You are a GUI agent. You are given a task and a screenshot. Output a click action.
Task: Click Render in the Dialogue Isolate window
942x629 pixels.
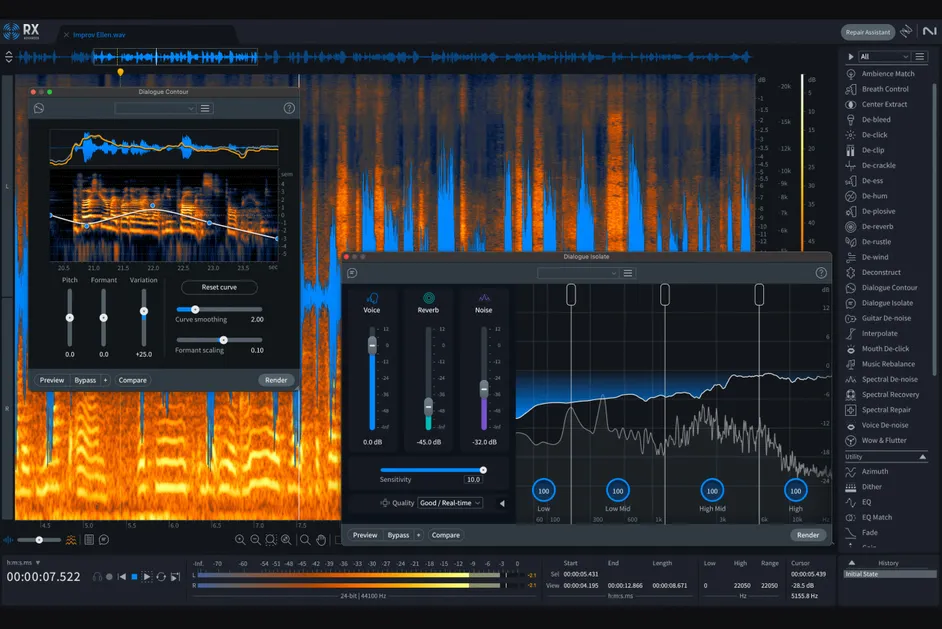pos(808,535)
